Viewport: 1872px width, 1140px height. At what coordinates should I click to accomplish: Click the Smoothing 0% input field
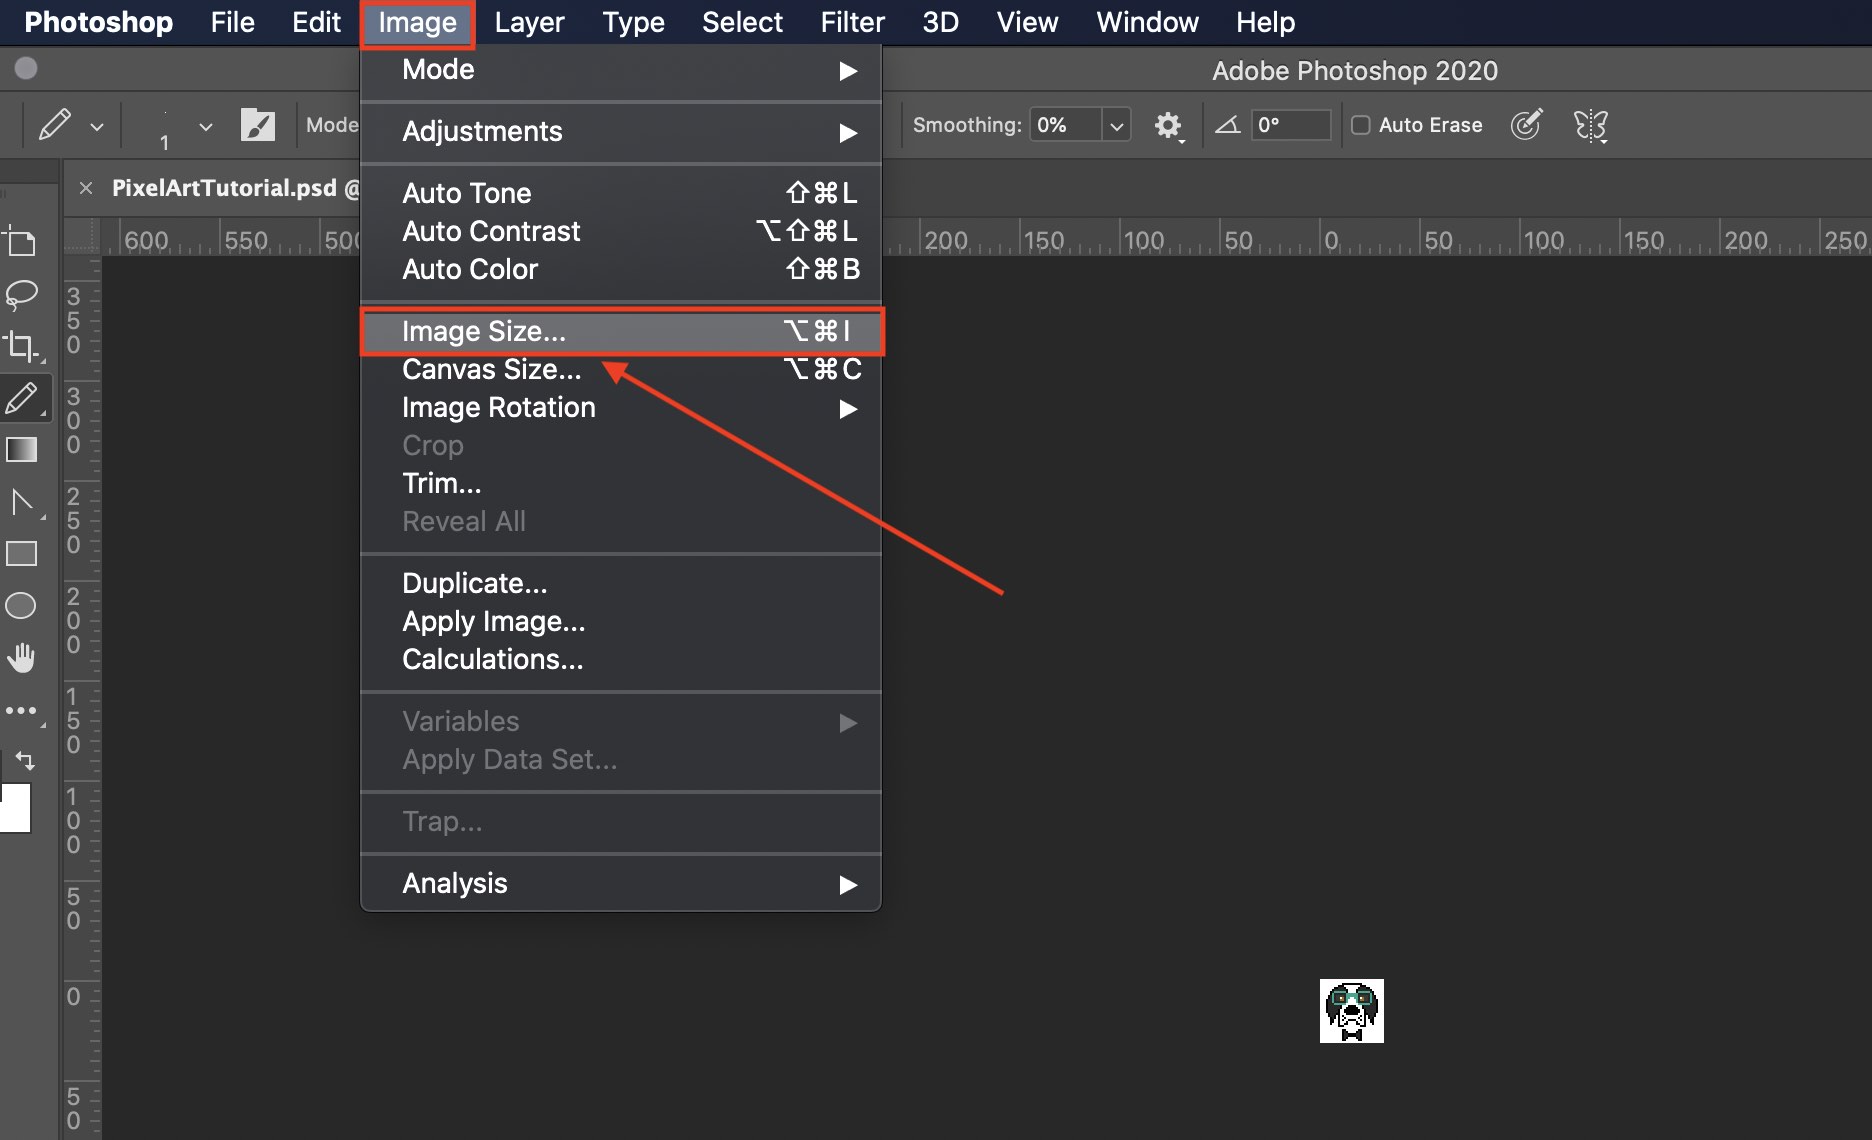pyautogui.click(x=1066, y=125)
